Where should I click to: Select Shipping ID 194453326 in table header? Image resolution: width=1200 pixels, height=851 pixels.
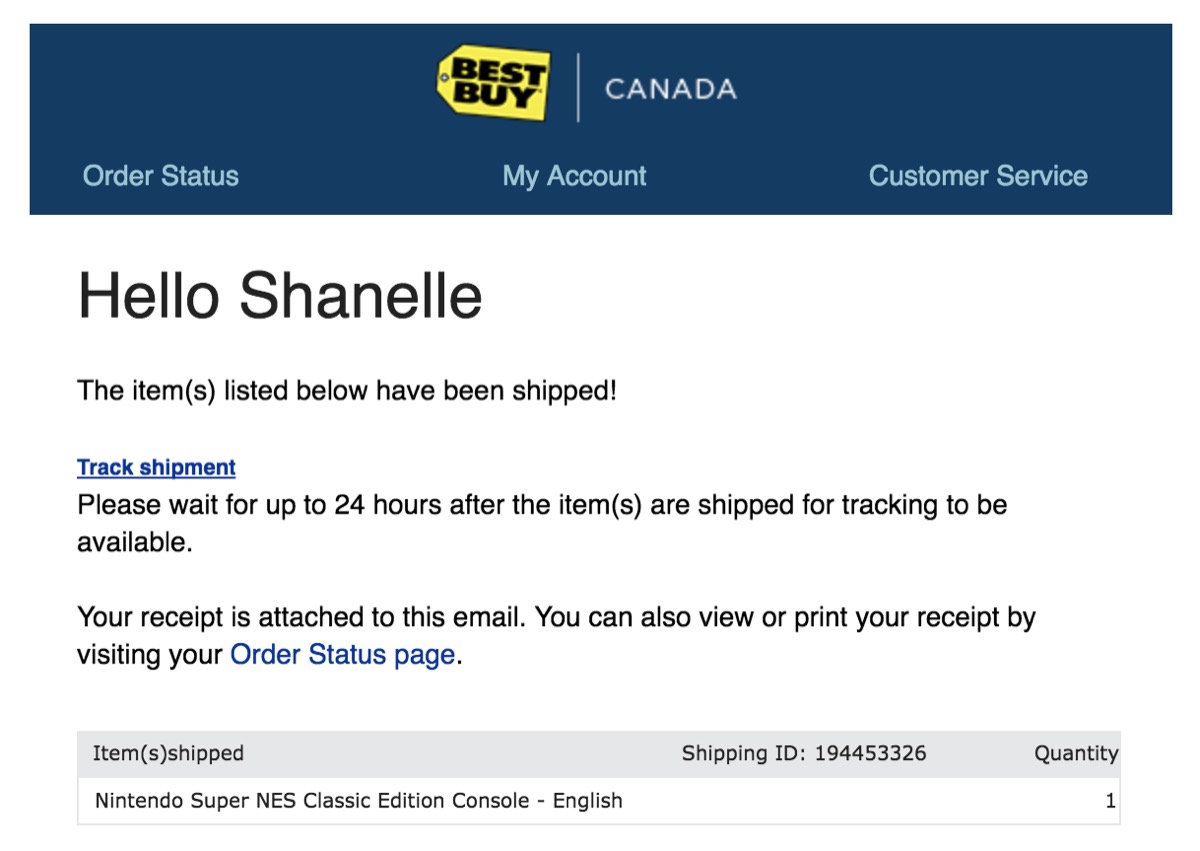[x=804, y=753]
